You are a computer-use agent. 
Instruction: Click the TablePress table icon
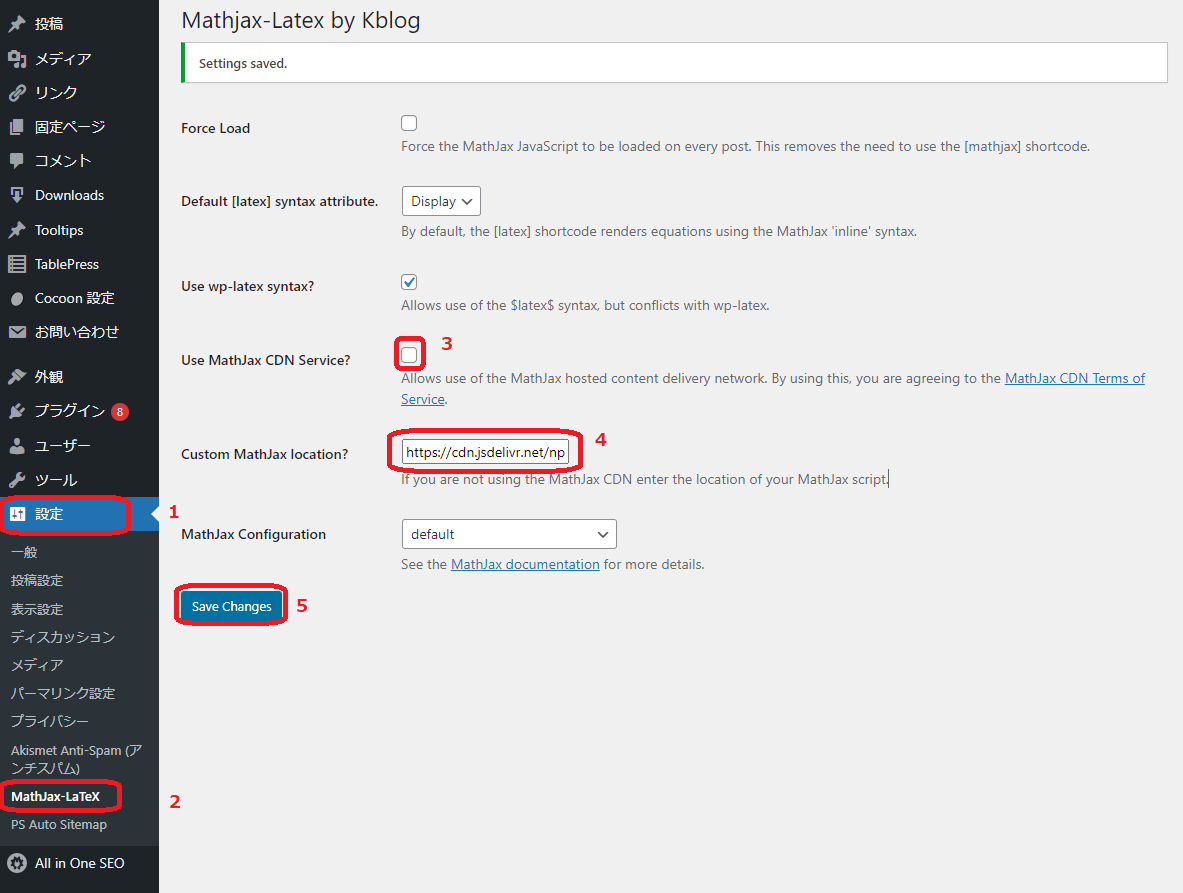pyautogui.click(x=17, y=264)
